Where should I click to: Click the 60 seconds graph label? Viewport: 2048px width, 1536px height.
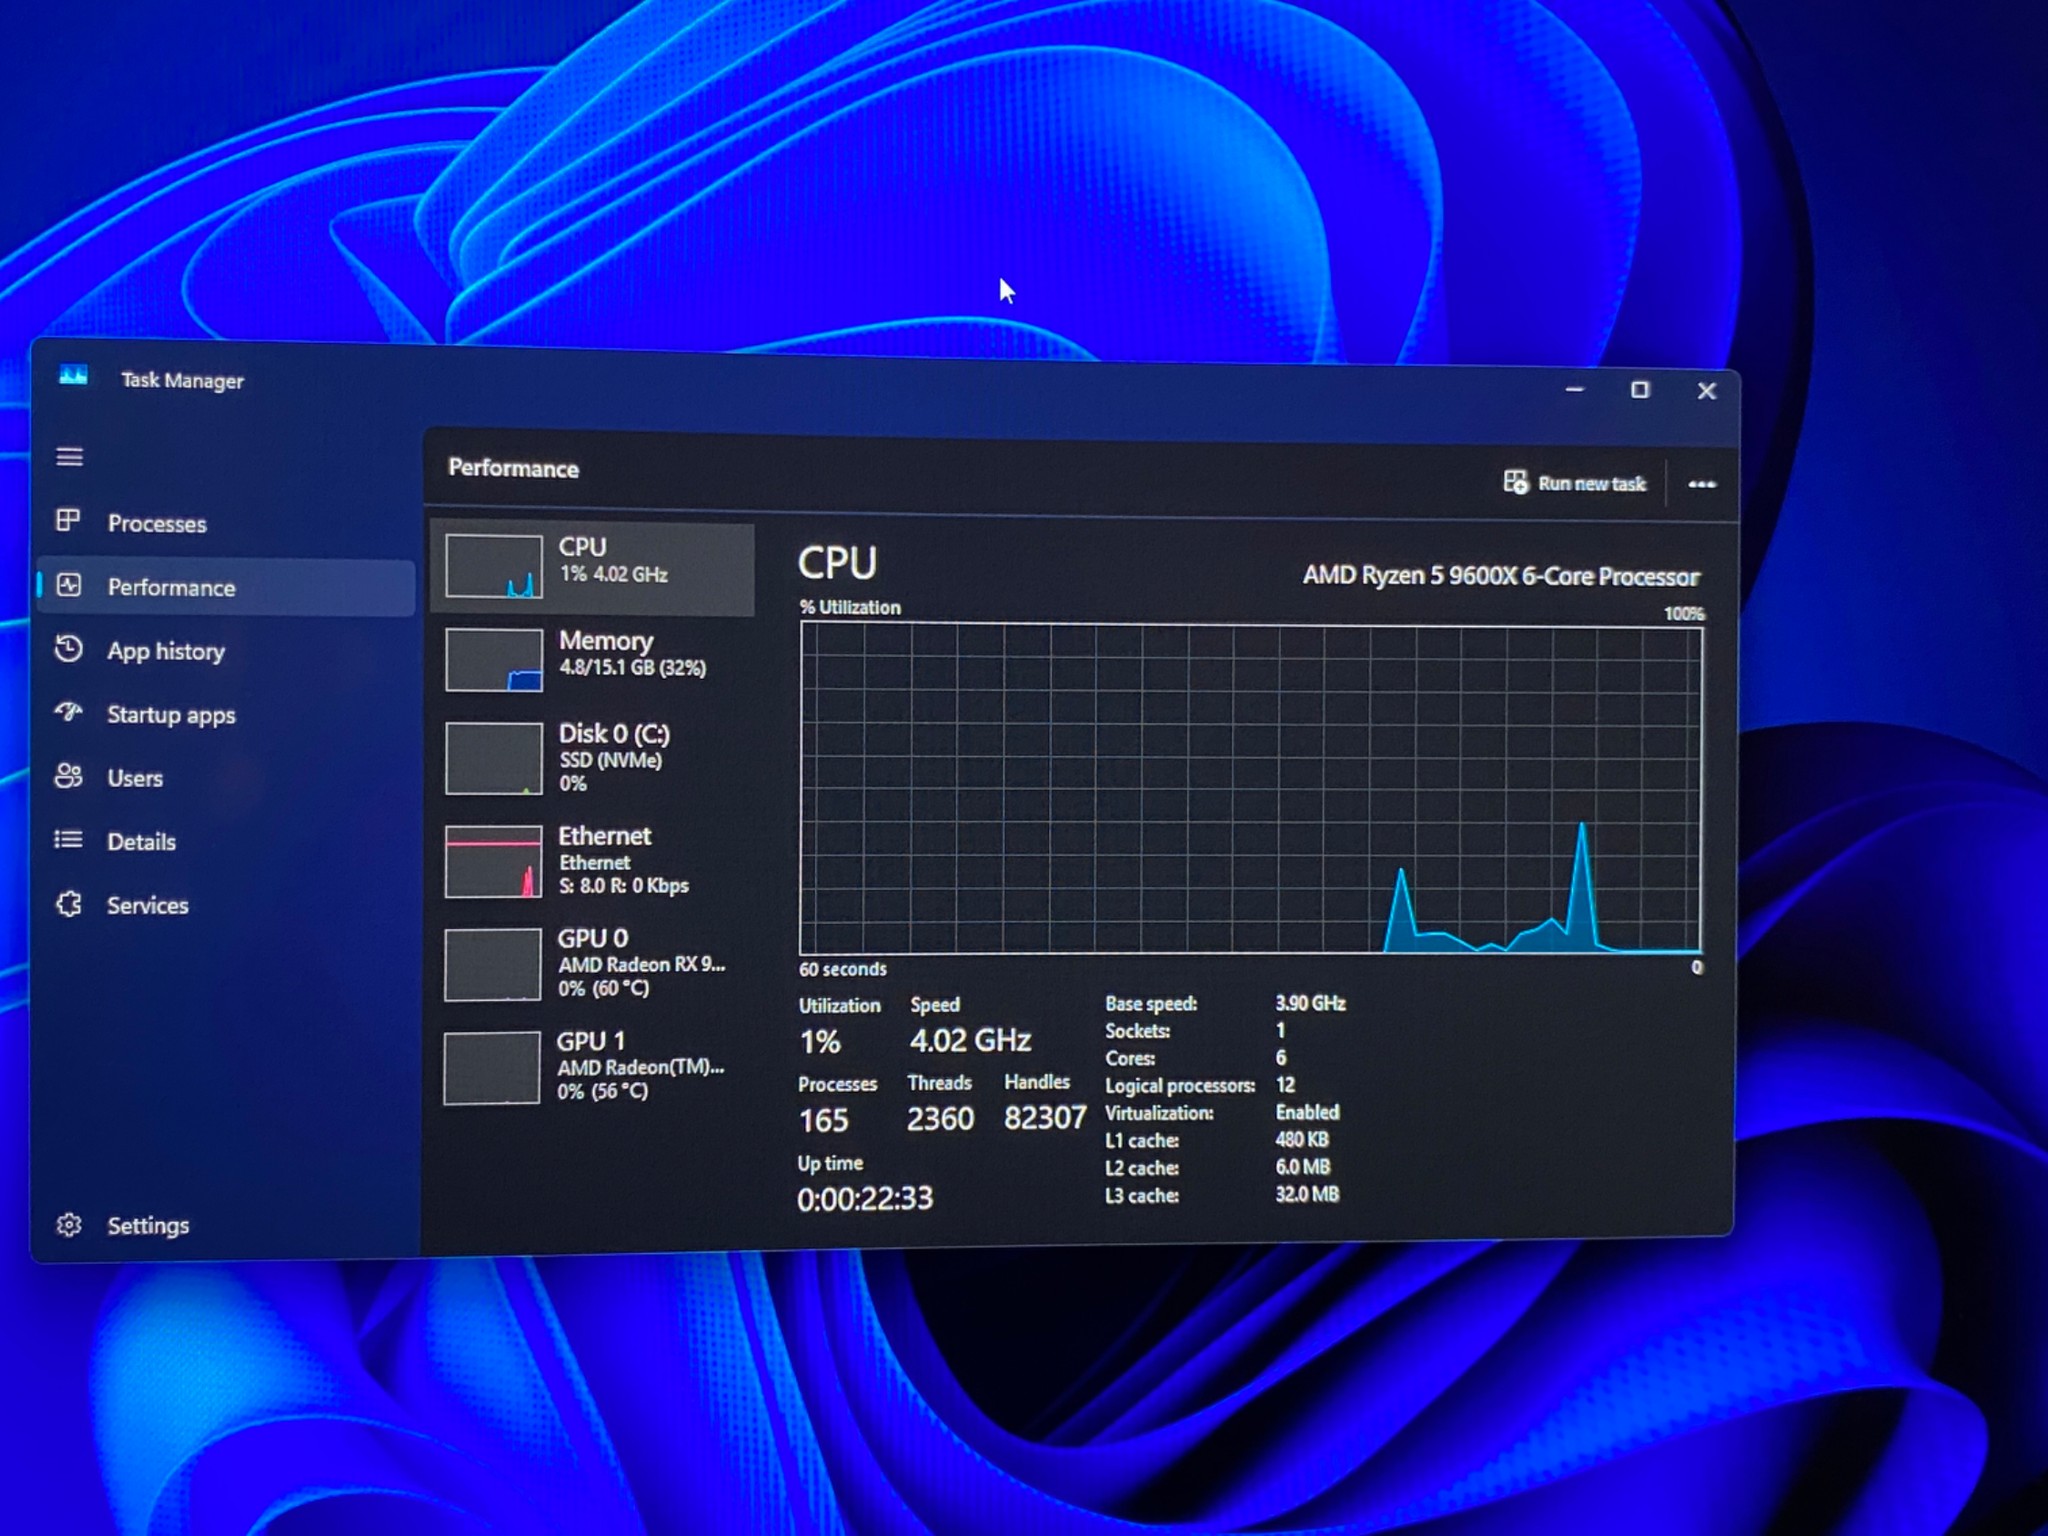843,969
